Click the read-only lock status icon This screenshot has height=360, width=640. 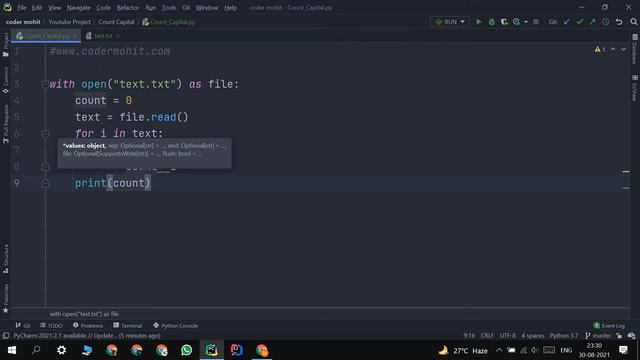620,336
